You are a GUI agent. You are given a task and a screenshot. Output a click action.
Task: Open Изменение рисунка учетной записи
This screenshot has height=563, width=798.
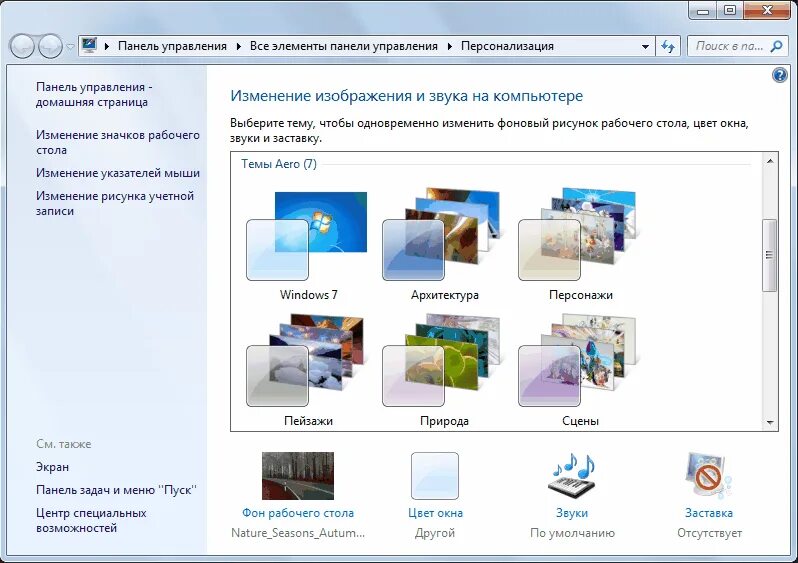[x=115, y=204]
